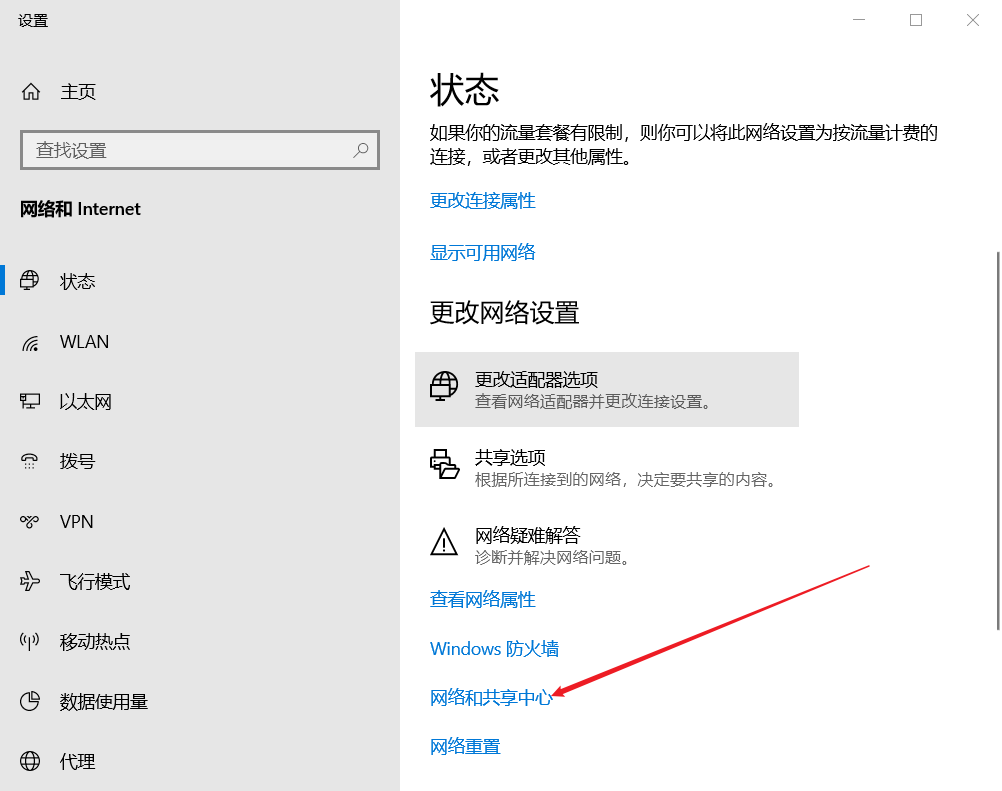Focus the 查找设置 search box
The width and height of the screenshot is (1002, 791).
pyautogui.click(x=200, y=150)
